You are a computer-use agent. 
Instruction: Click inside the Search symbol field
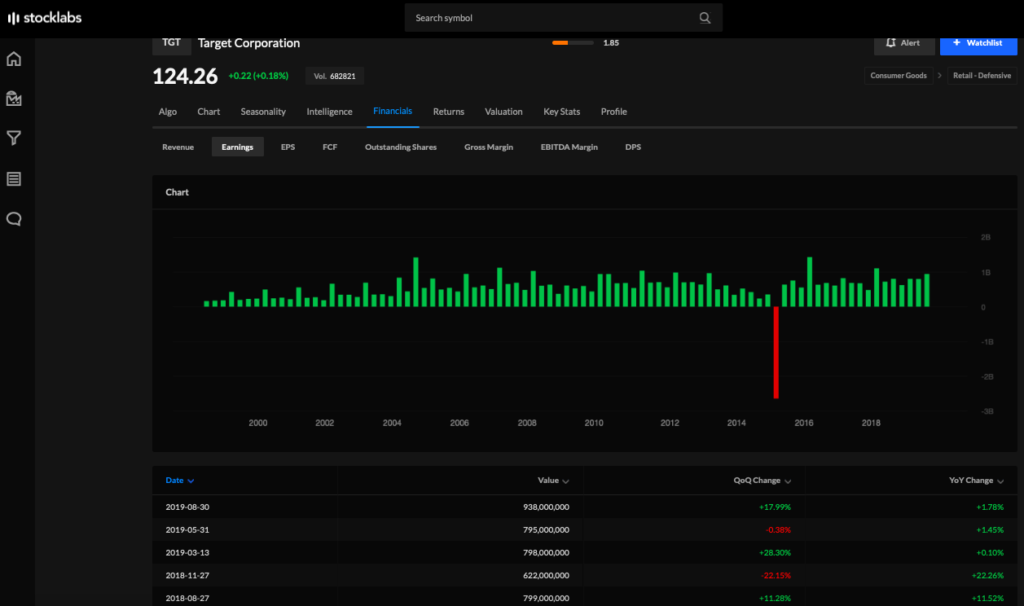click(564, 18)
